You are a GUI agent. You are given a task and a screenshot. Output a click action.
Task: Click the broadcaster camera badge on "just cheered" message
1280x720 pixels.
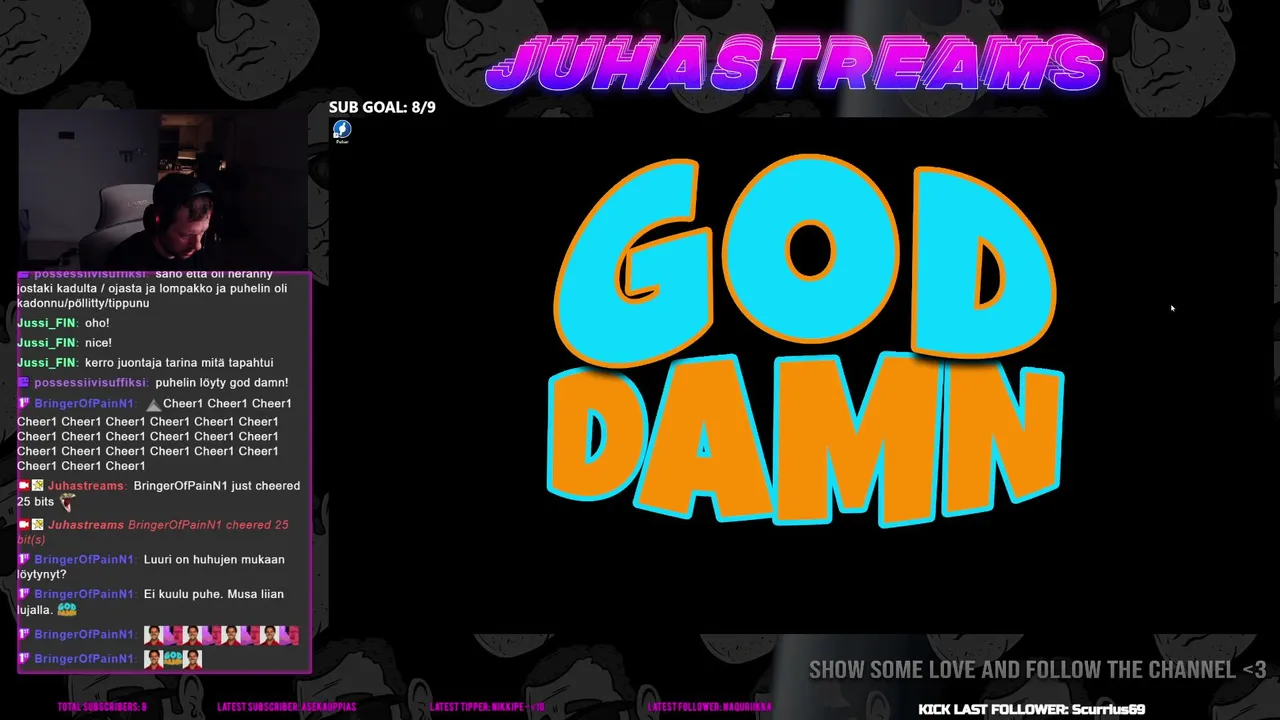[23, 486]
